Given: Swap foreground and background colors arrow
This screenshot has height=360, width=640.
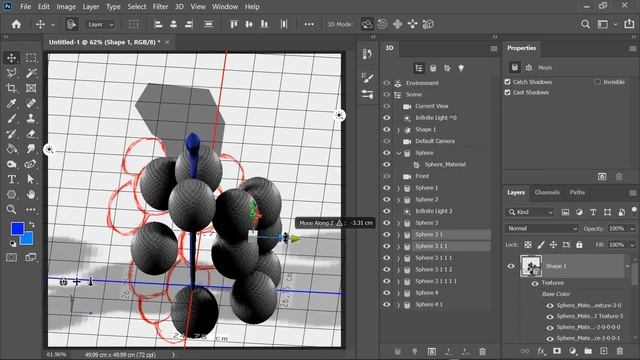Looking at the screenshot, I should click(x=31, y=224).
